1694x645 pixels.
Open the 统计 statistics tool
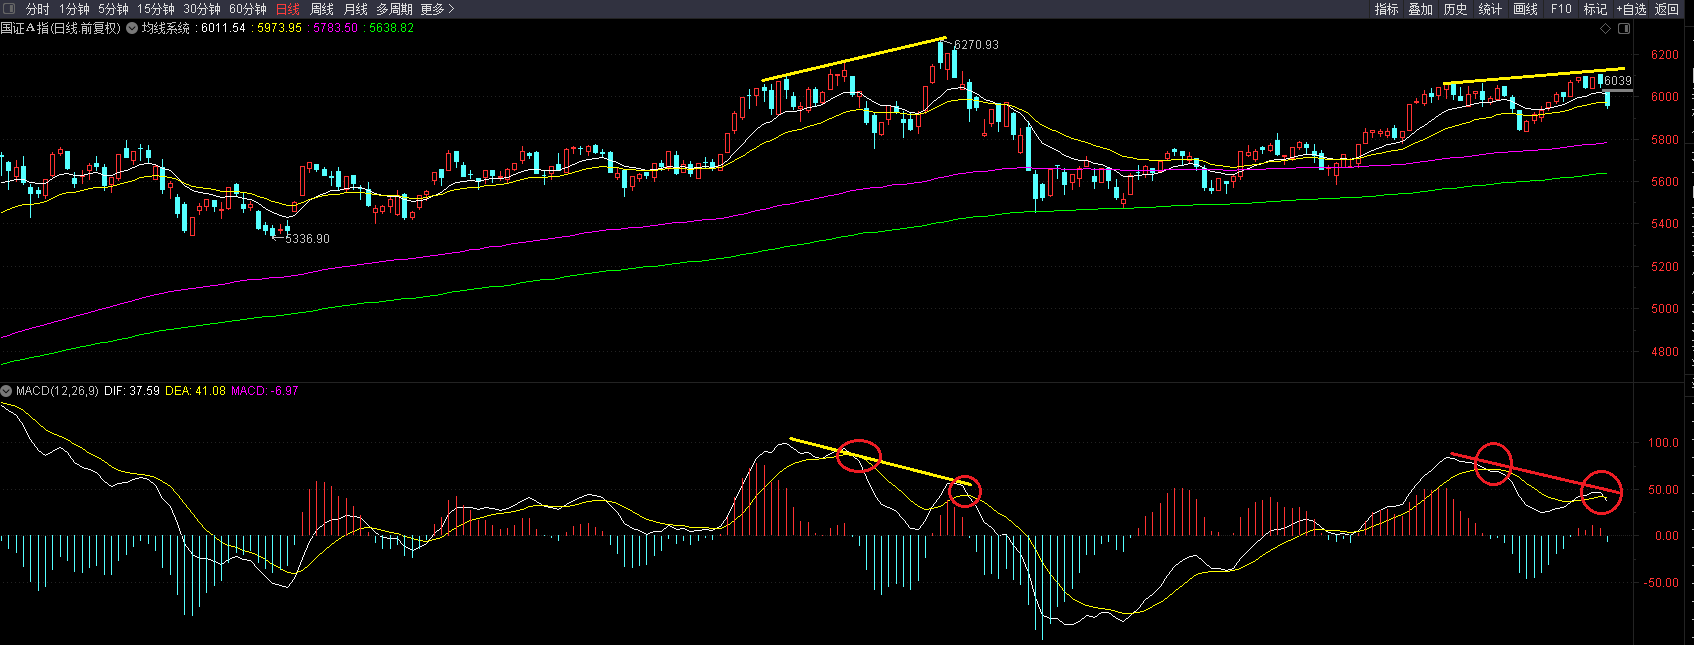1490,9
